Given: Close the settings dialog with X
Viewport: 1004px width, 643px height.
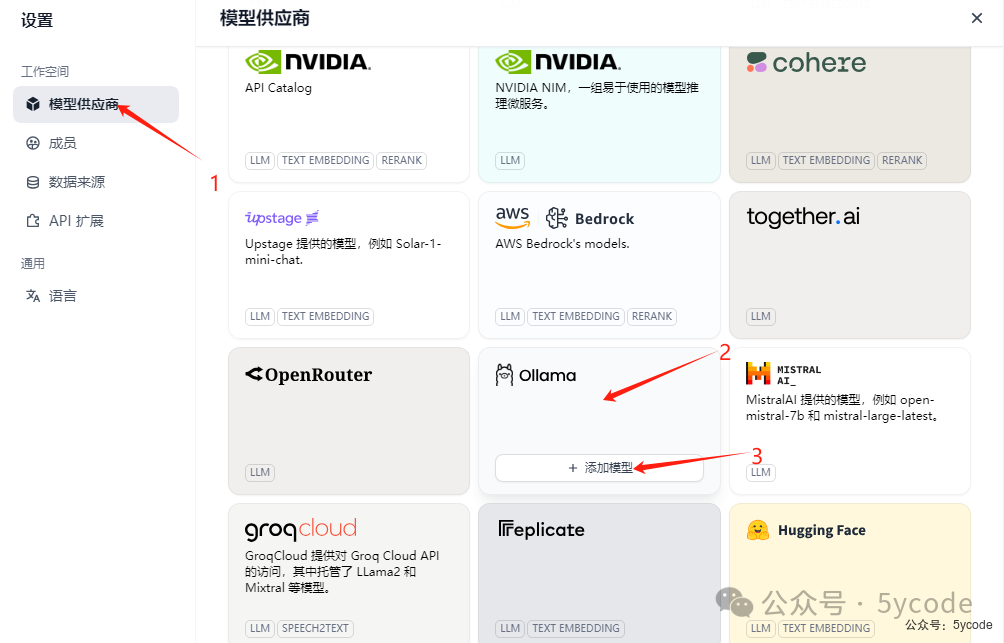Looking at the screenshot, I should [x=976, y=18].
